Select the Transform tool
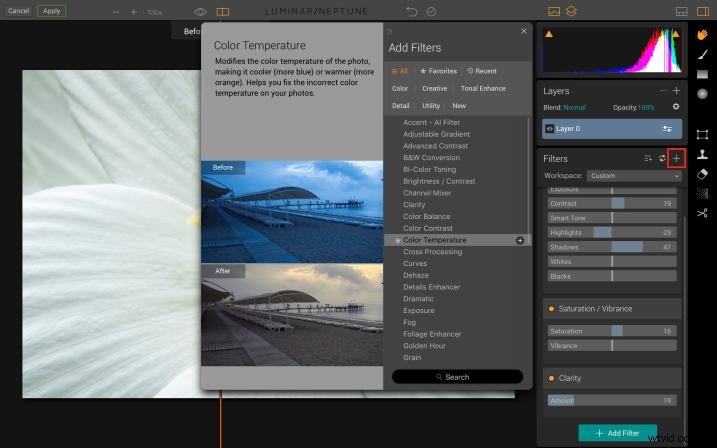The width and height of the screenshot is (717, 448). (x=702, y=134)
